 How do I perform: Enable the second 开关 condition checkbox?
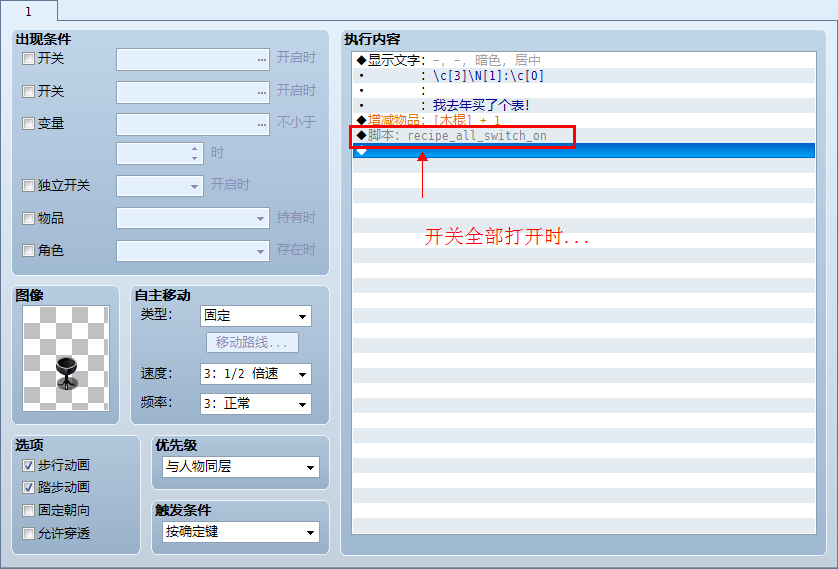click(28, 91)
